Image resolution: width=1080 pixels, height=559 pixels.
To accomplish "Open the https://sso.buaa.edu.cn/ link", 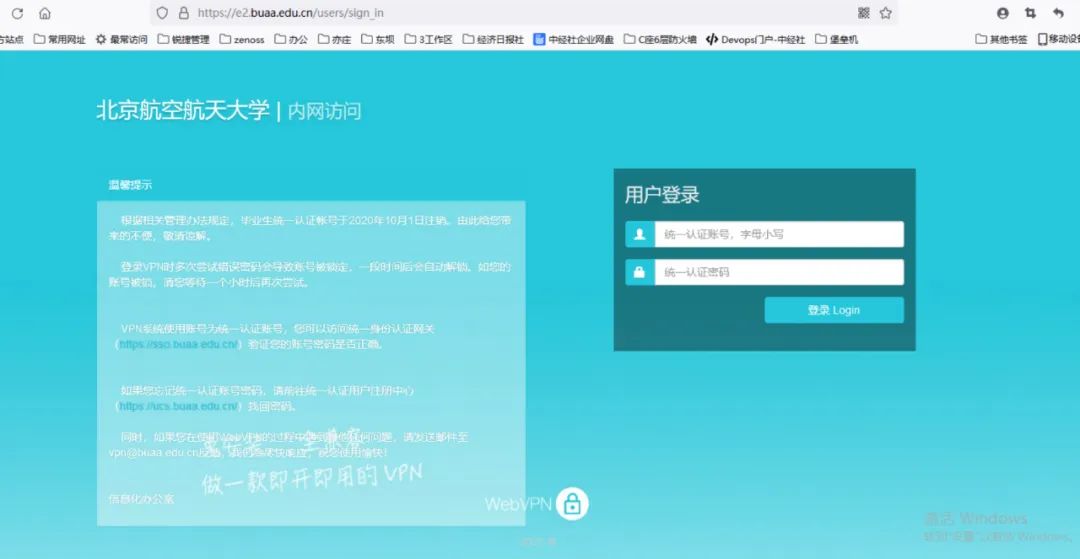I will point(178,344).
